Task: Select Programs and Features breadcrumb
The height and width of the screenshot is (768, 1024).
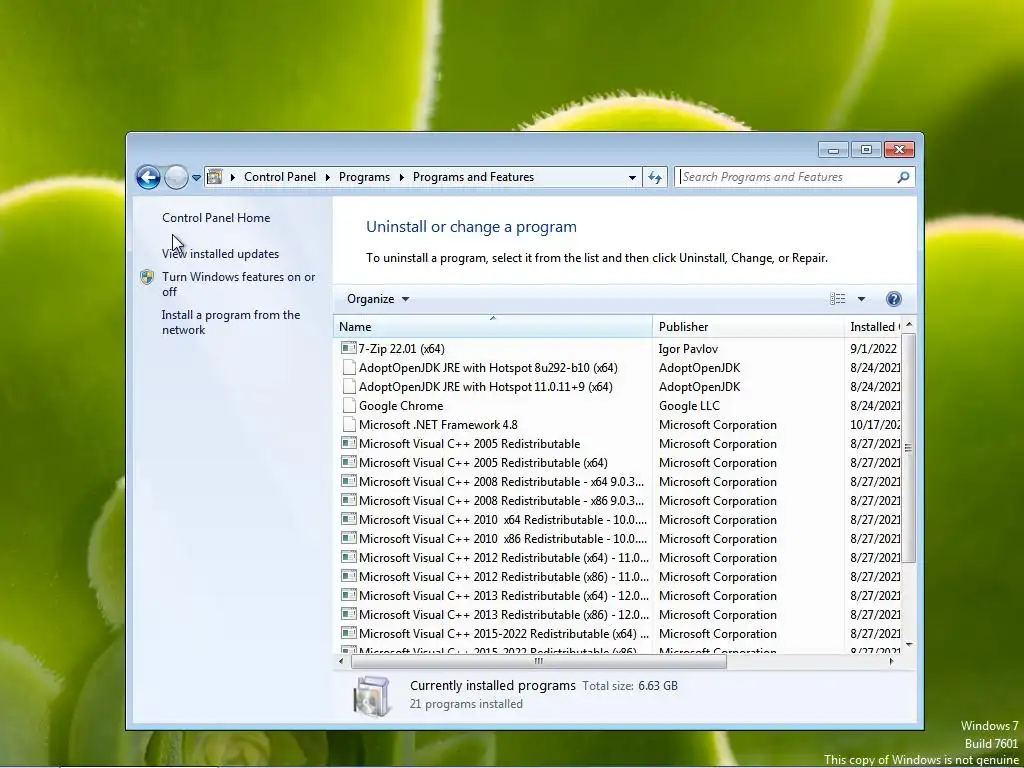Action: (x=473, y=177)
